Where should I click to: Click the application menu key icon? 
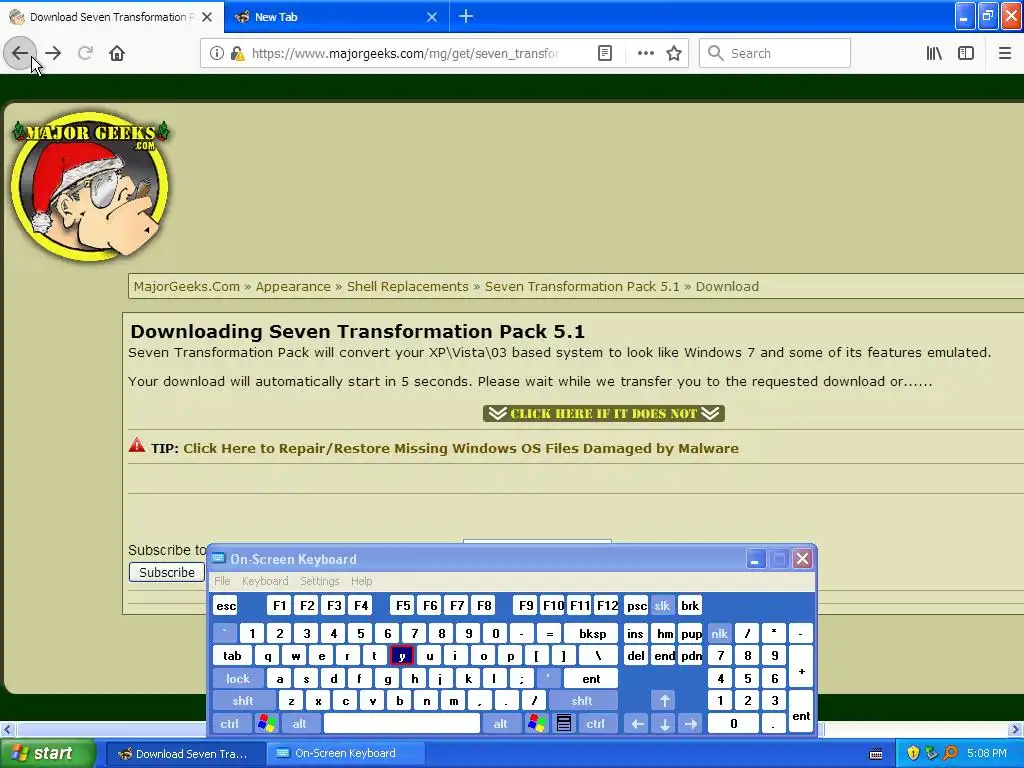[x=564, y=724]
